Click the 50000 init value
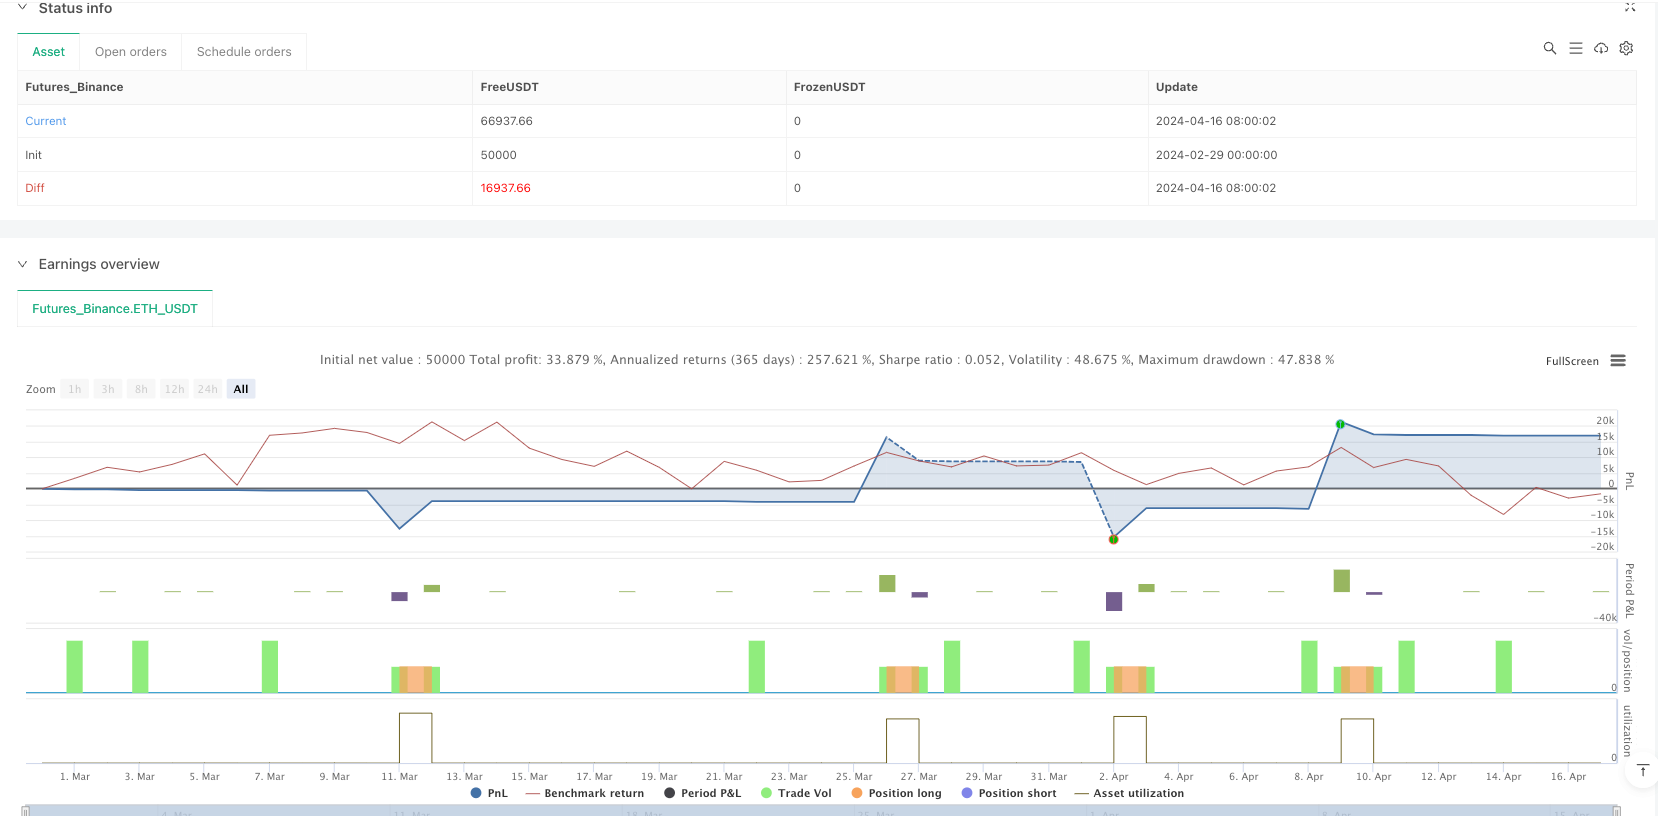Image resolution: width=1658 pixels, height=816 pixels. click(x=498, y=155)
